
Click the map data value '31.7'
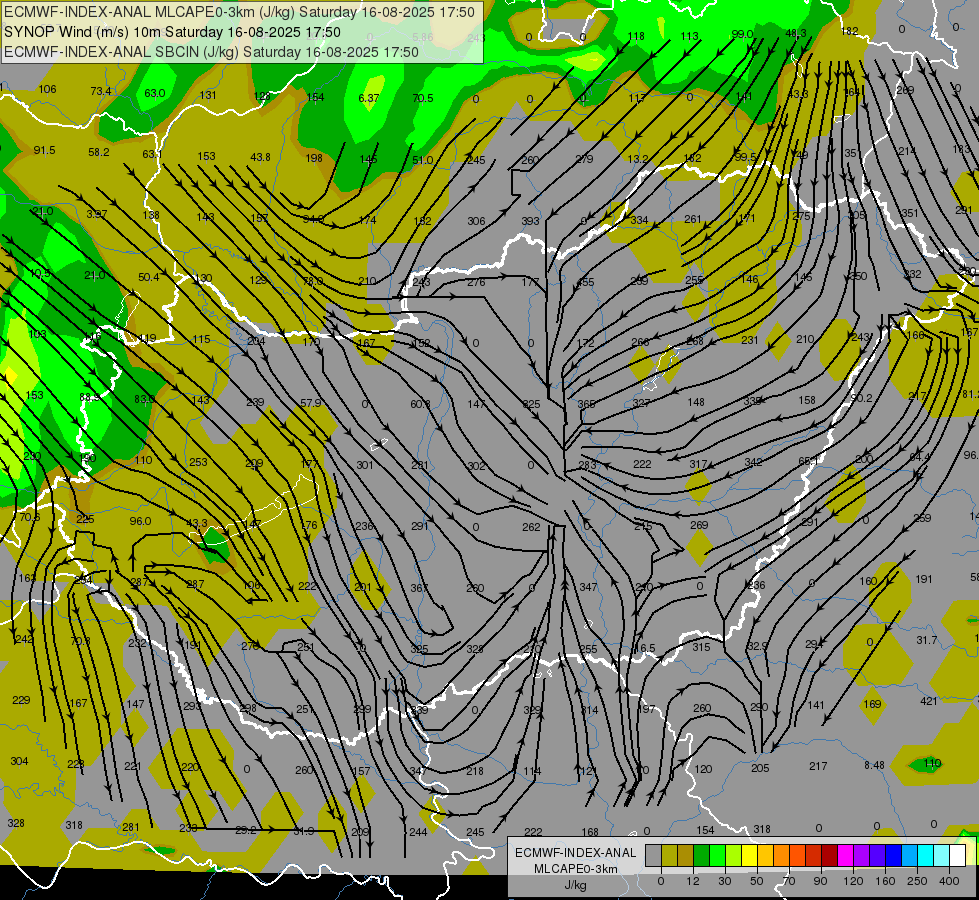coord(927,640)
